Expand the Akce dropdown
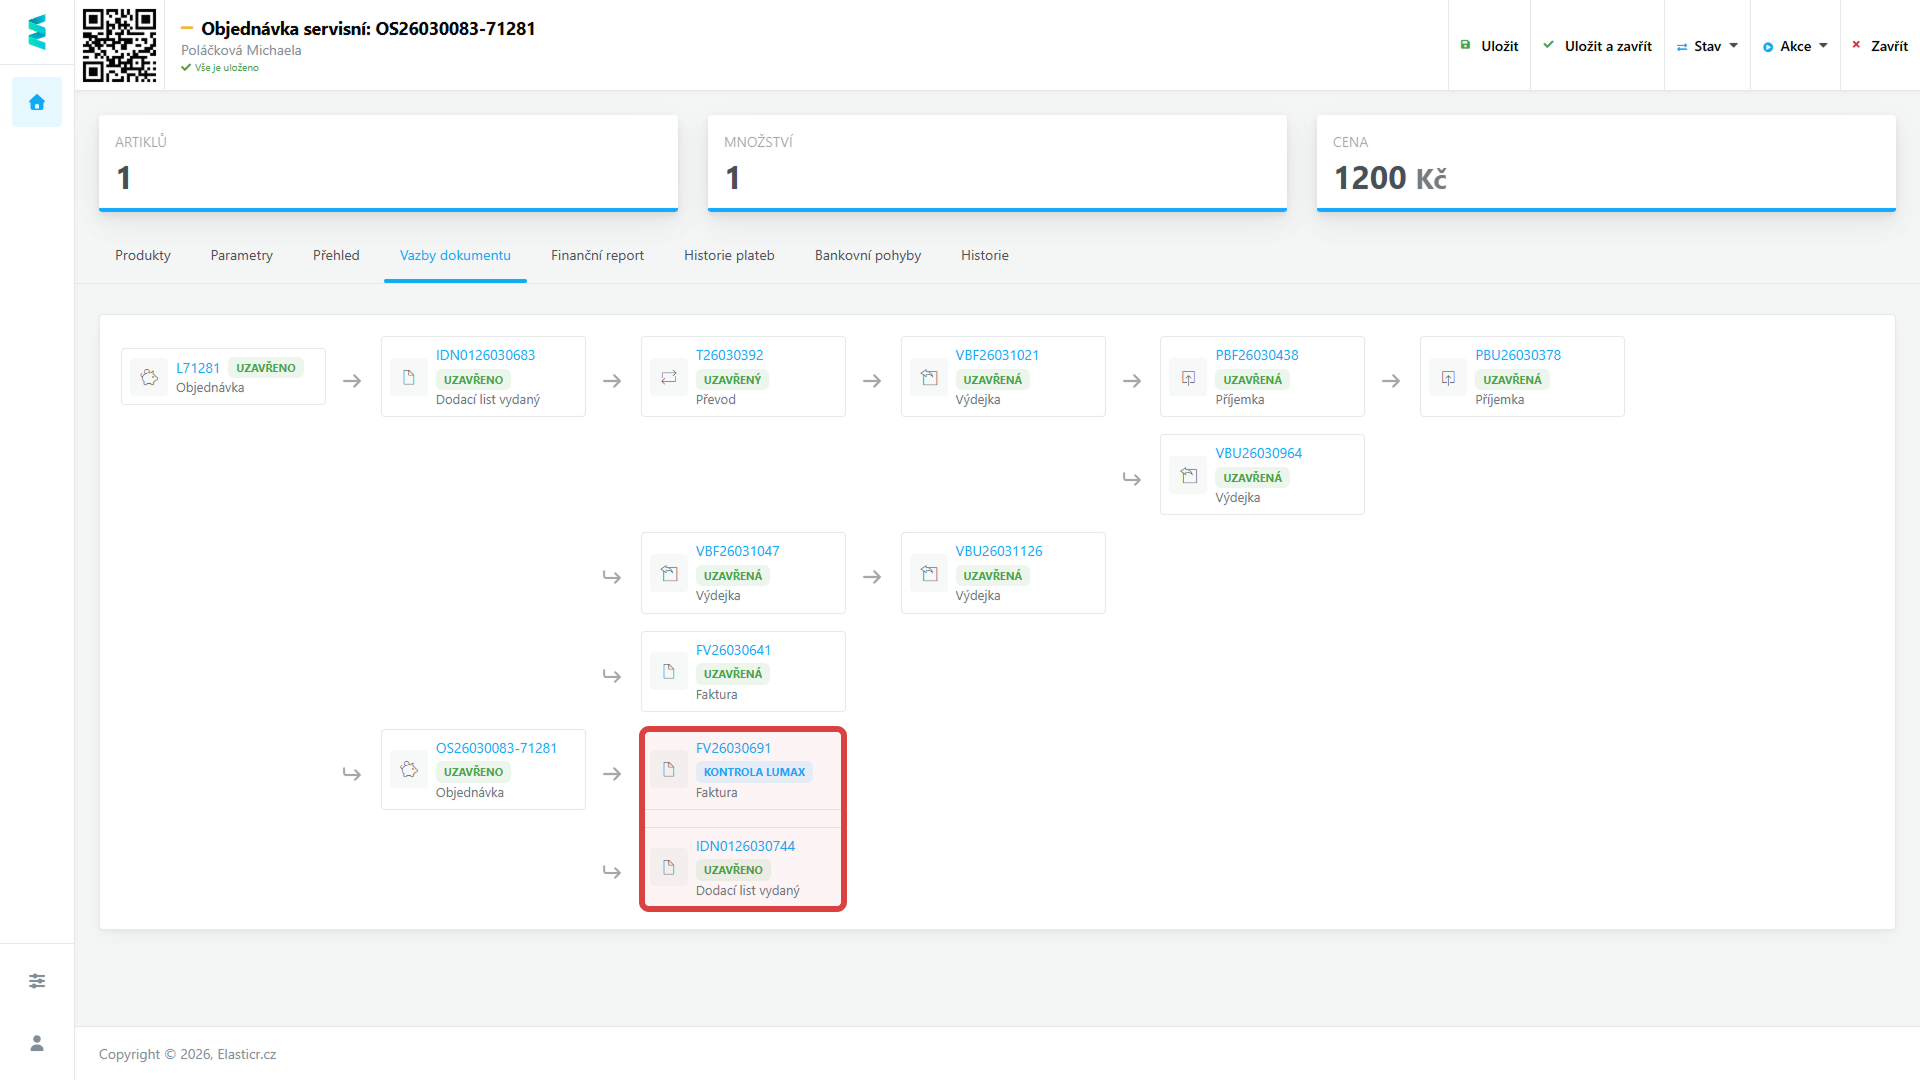1920x1080 pixels. point(1795,46)
